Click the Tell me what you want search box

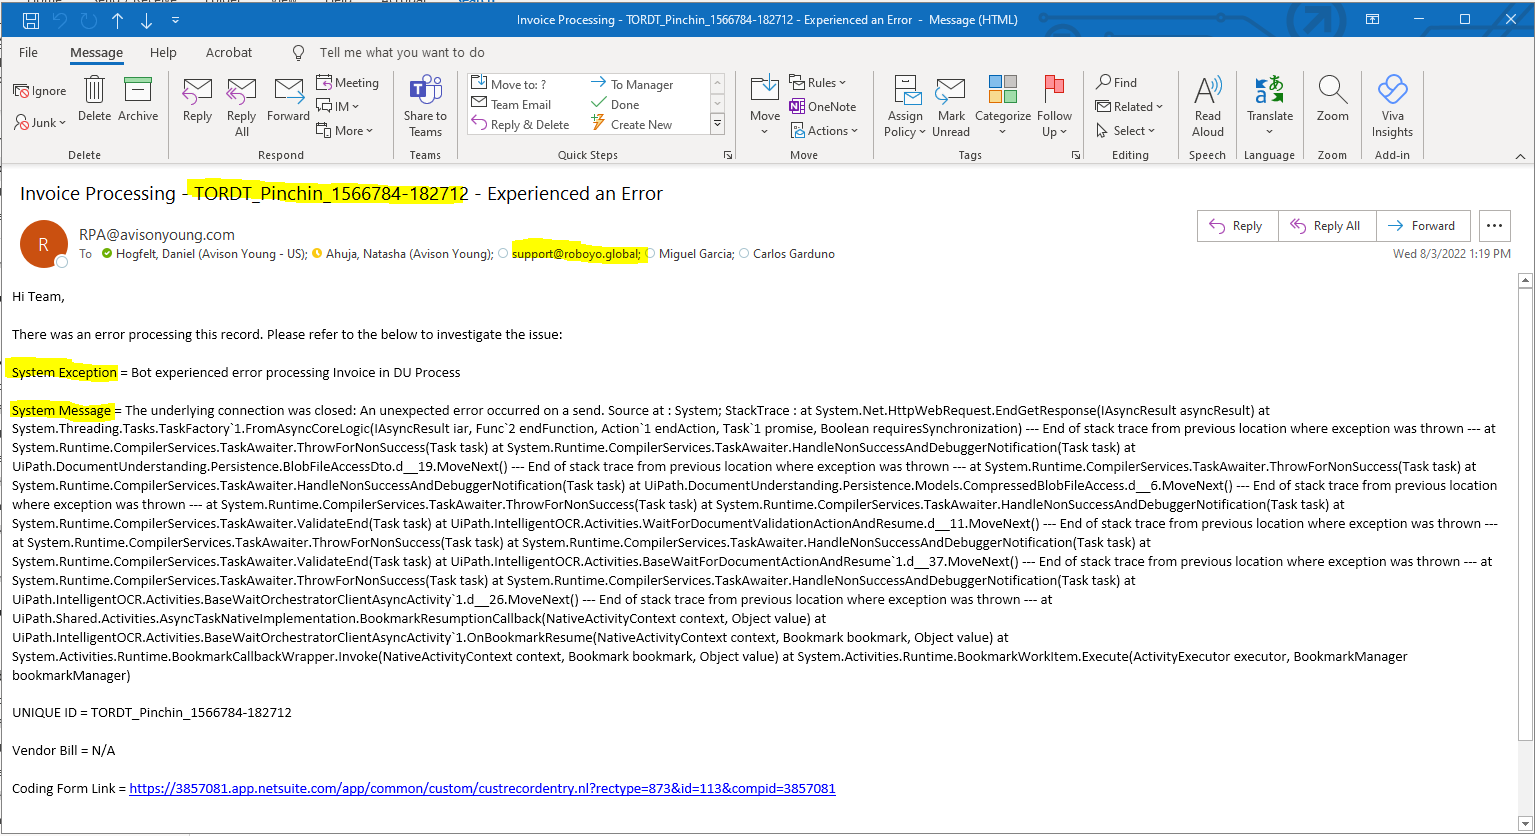pyautogui.click(x=402, y=52)
